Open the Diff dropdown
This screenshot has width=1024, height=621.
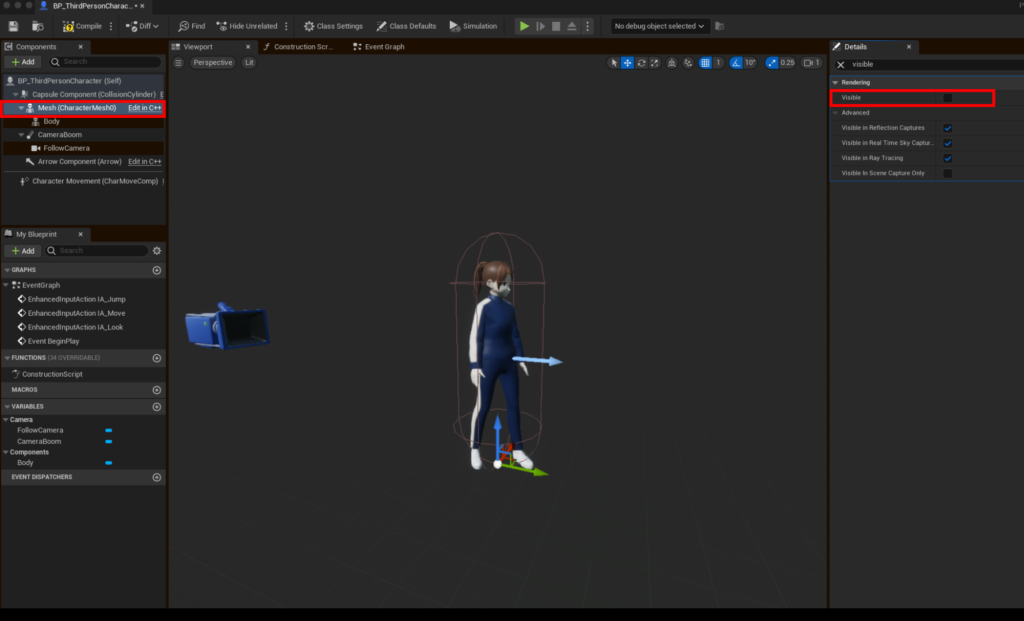(142, 26)
